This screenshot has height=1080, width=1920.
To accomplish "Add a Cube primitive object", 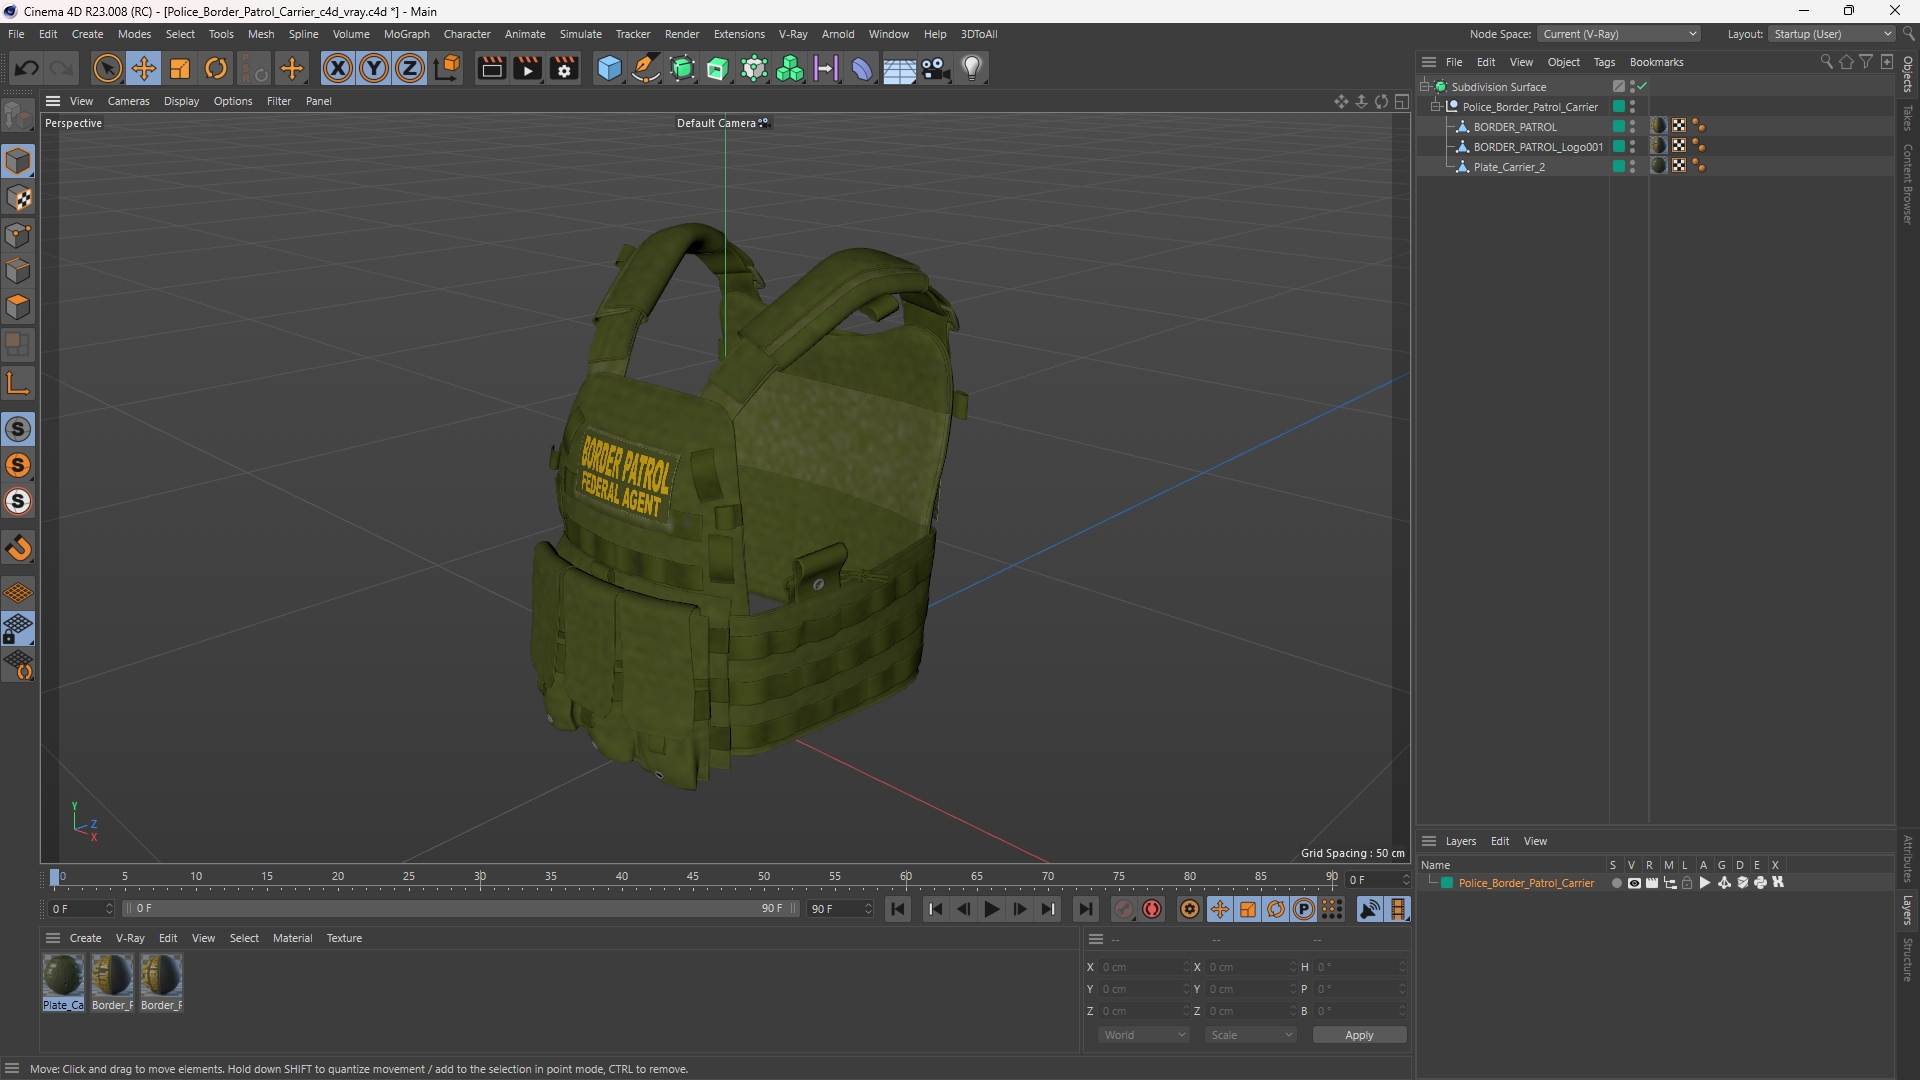I will [x=609, y=68].
